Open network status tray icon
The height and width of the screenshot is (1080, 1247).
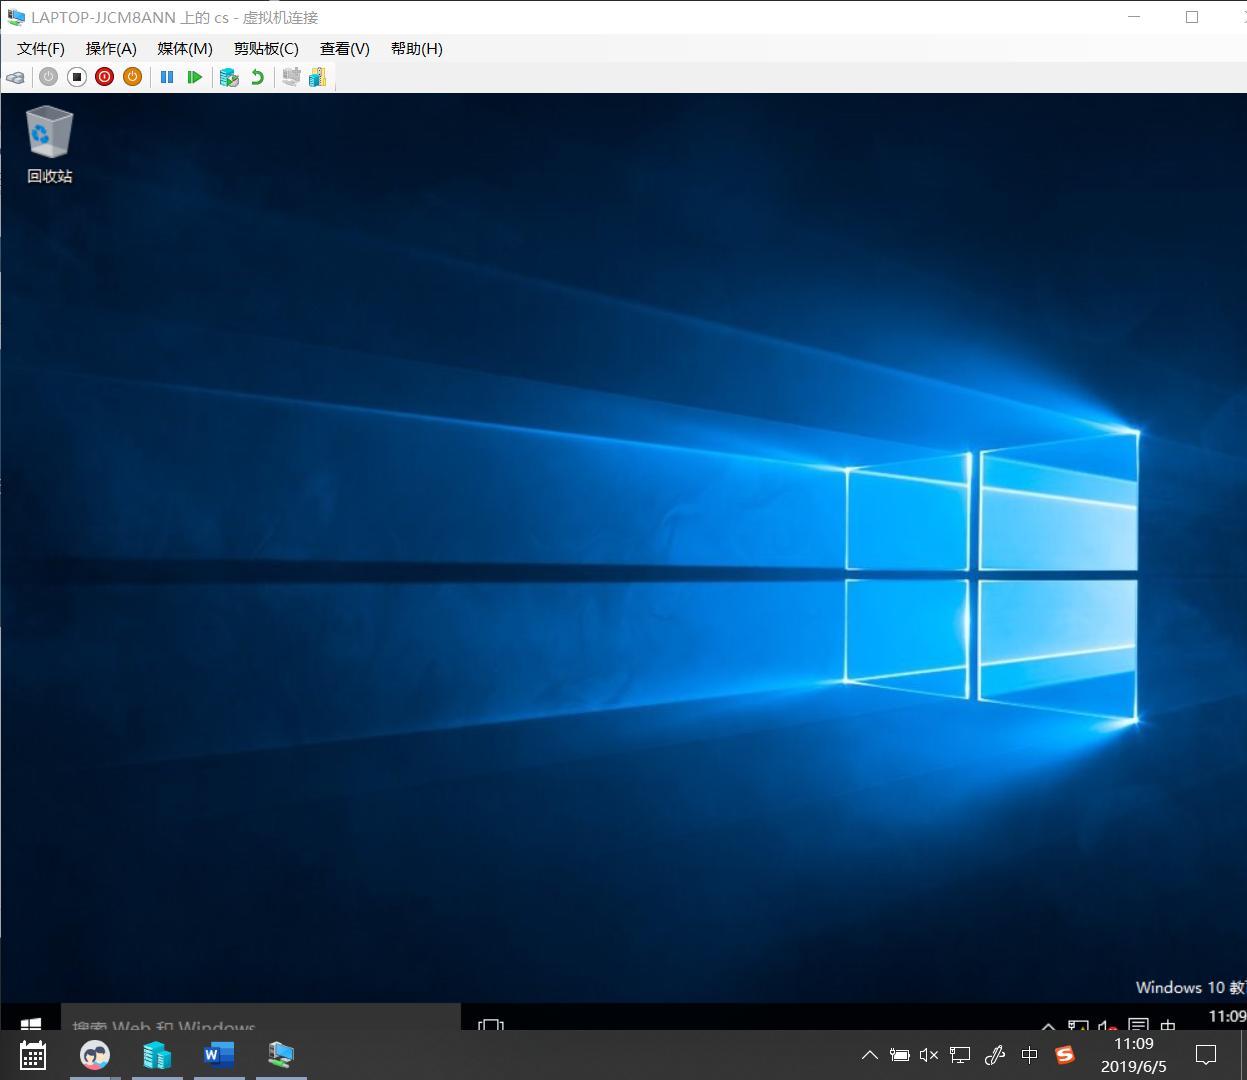[x=960, y=1055]
